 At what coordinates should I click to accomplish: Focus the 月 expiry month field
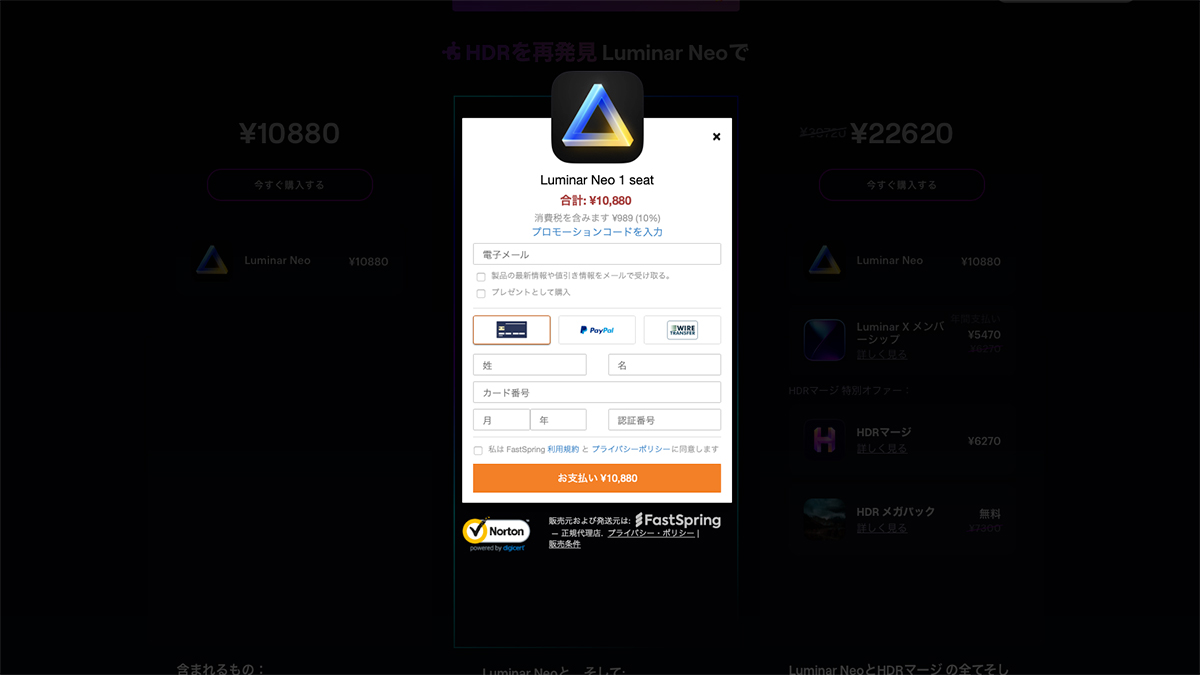point(501,420)
